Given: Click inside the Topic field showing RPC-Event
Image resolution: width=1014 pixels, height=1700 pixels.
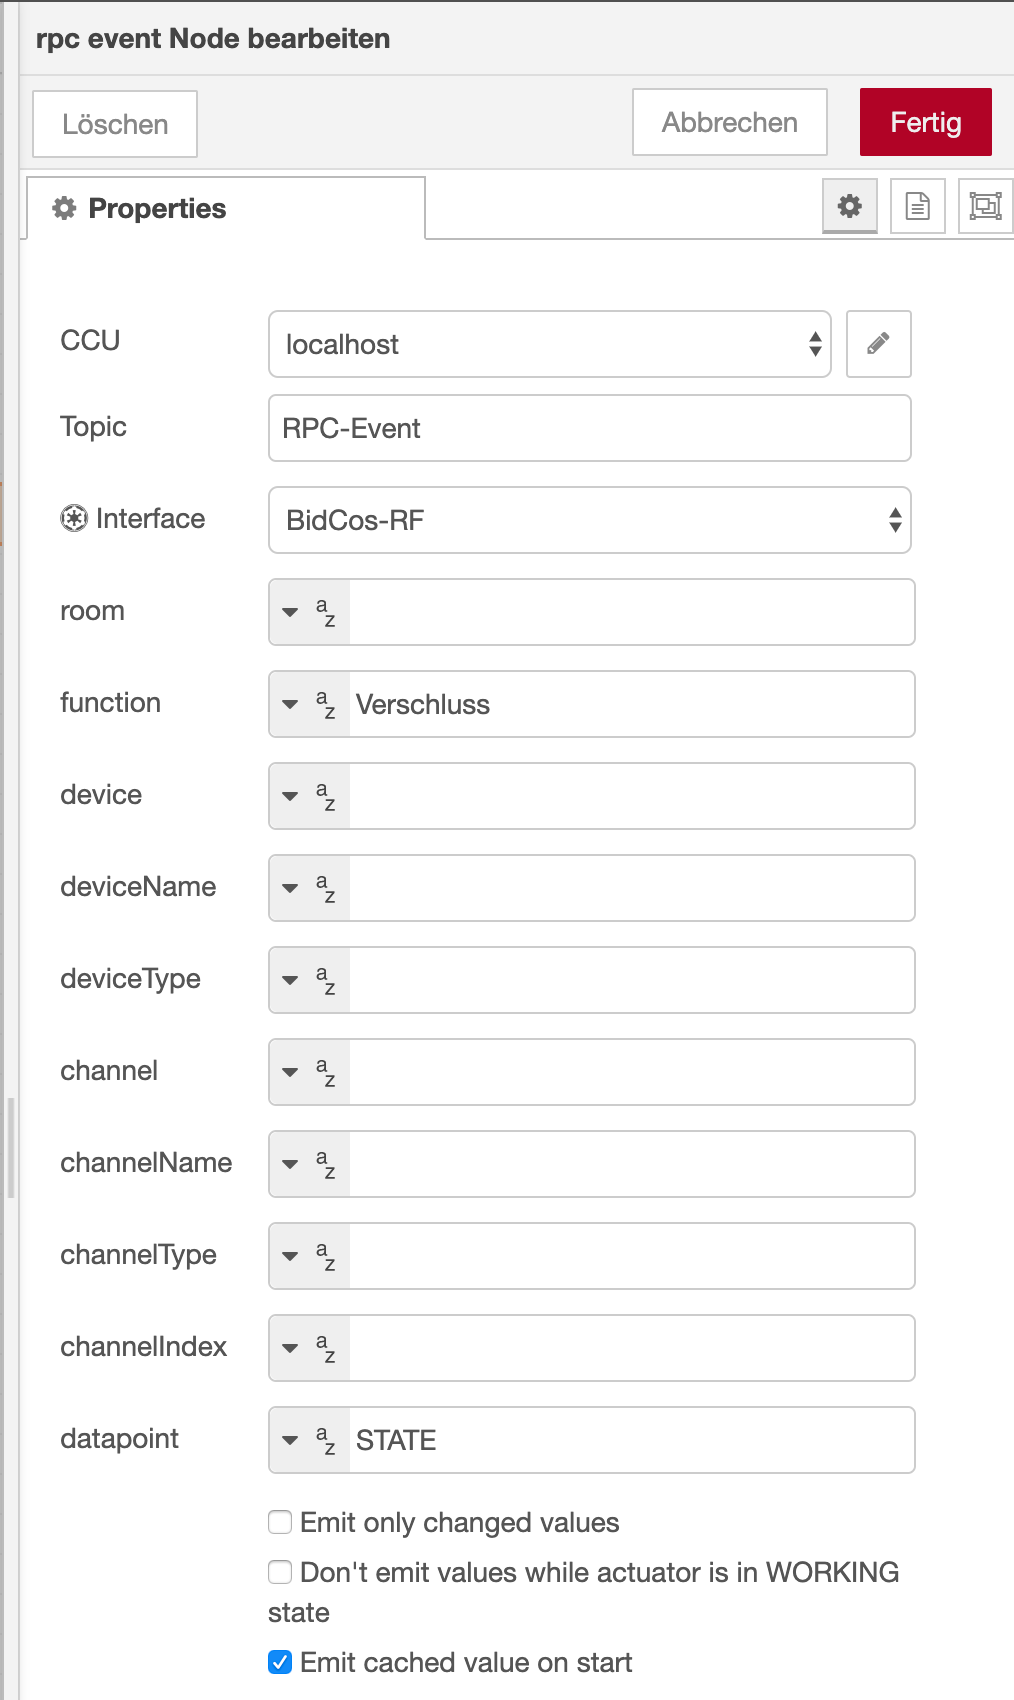Looking at the screenshot, I should pyautogui.click(x=589, y=428).
